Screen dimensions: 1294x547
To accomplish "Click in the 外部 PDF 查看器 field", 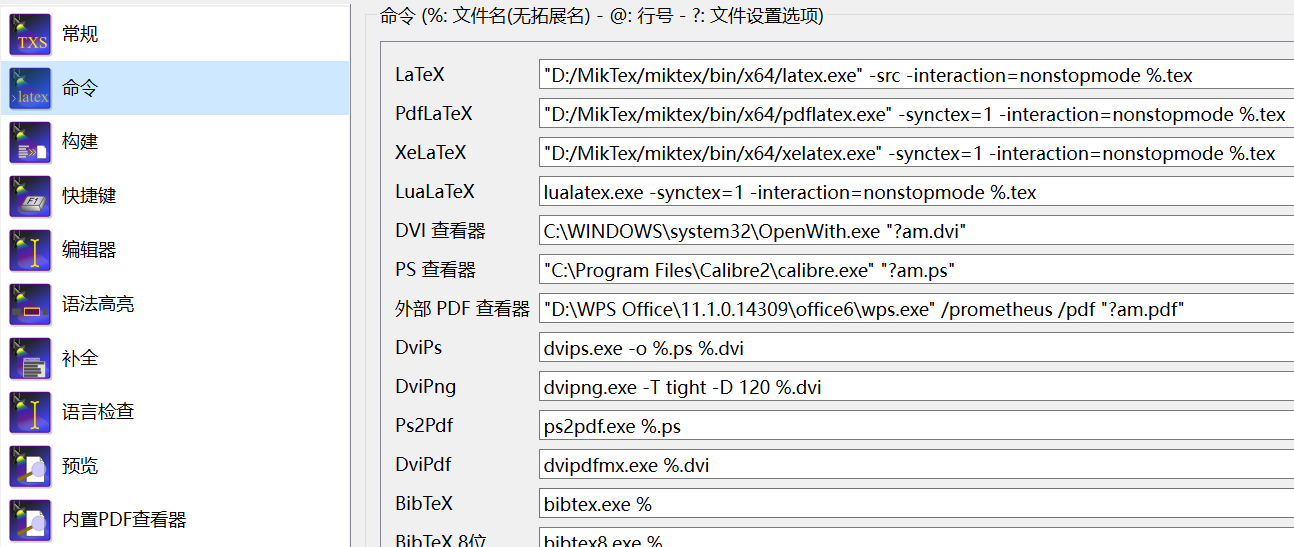I will tap(916, 309).
